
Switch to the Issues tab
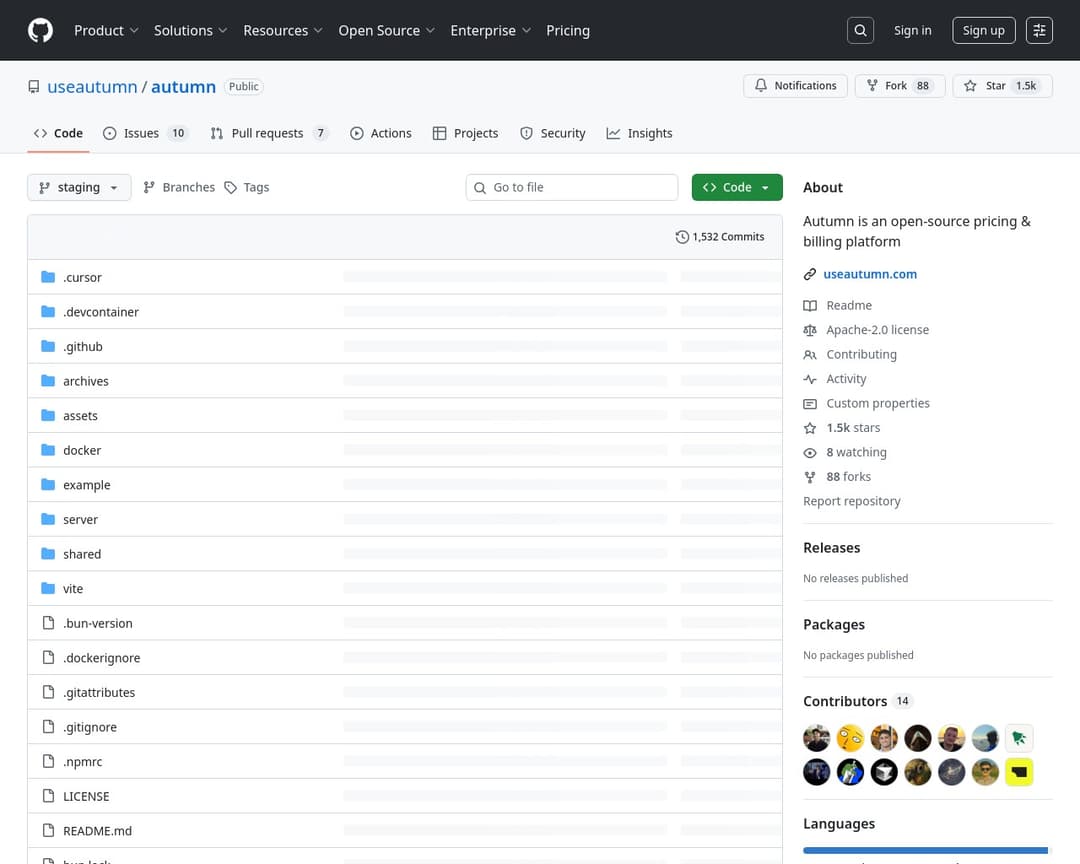(144, 133)
